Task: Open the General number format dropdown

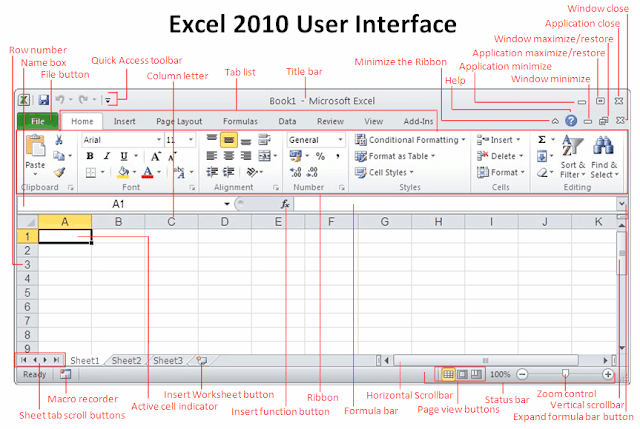Action: coord(340,140)
